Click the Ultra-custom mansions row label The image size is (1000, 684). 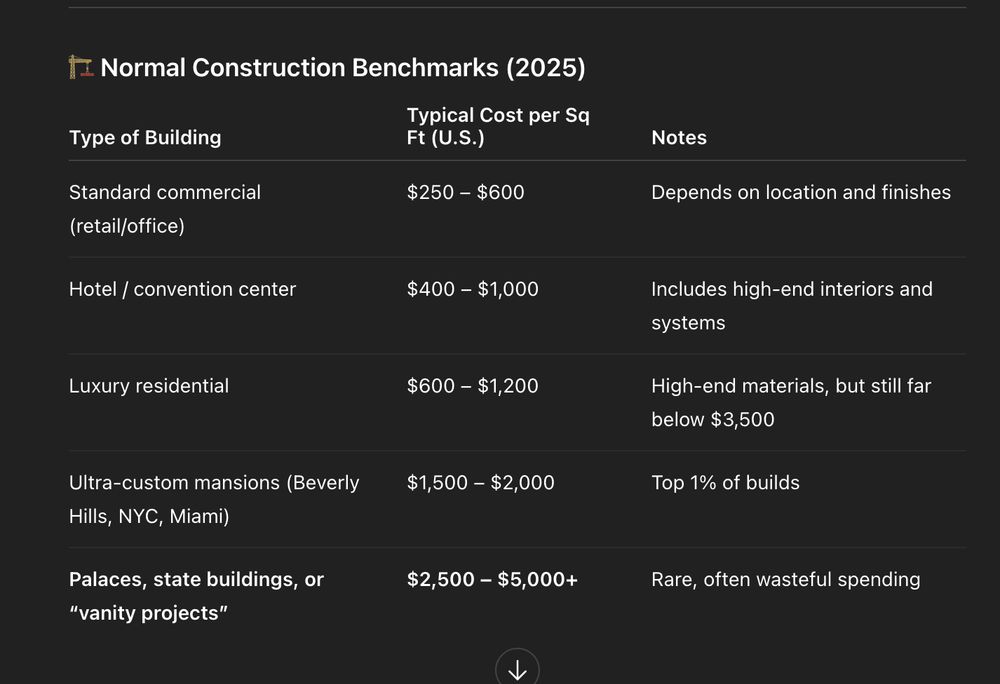(x=214, y=499)
